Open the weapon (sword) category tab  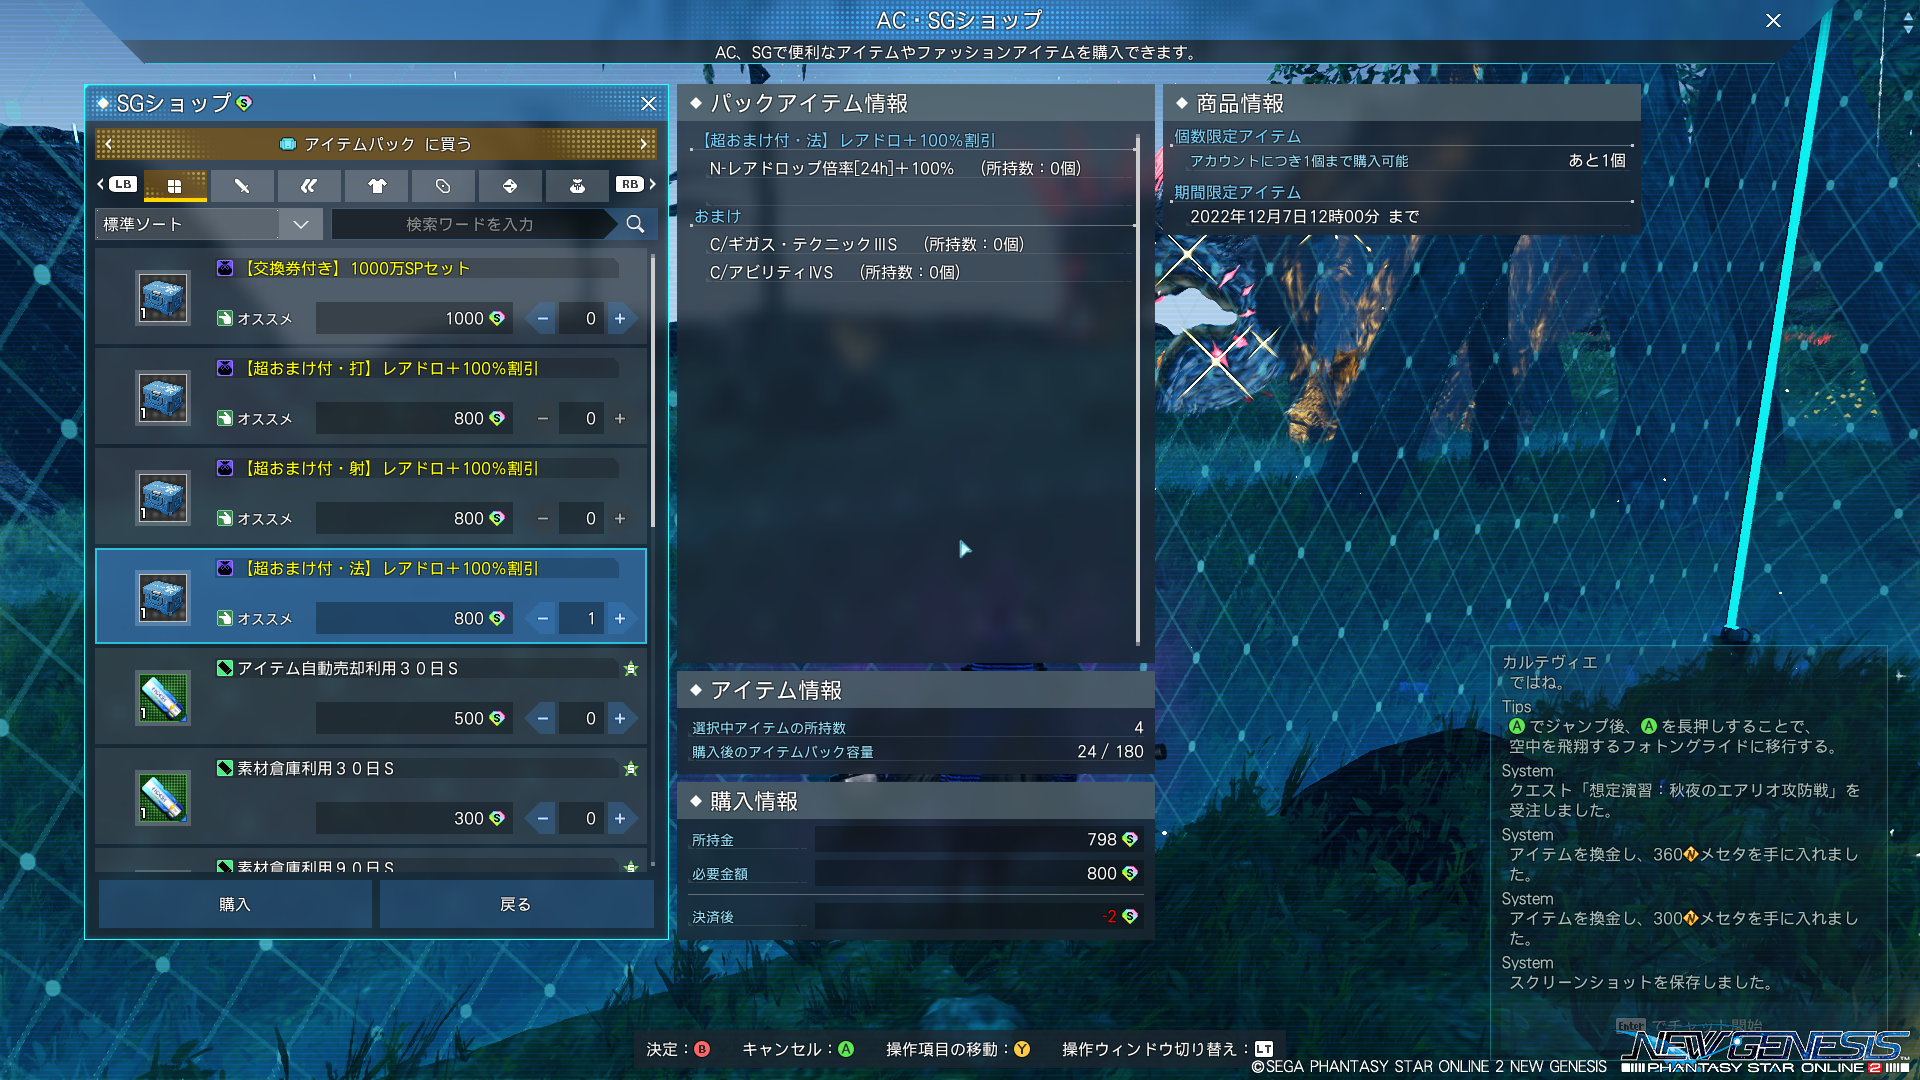(242, 185)
